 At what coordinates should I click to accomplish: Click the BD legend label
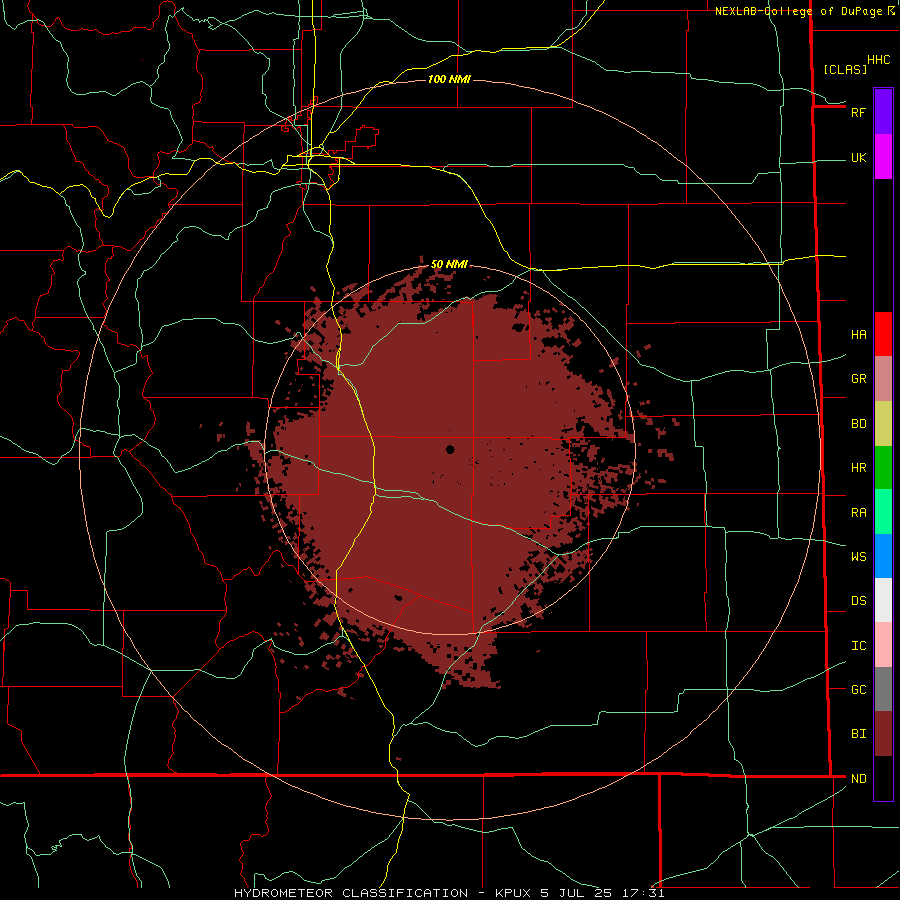click(x=858, y=424)
